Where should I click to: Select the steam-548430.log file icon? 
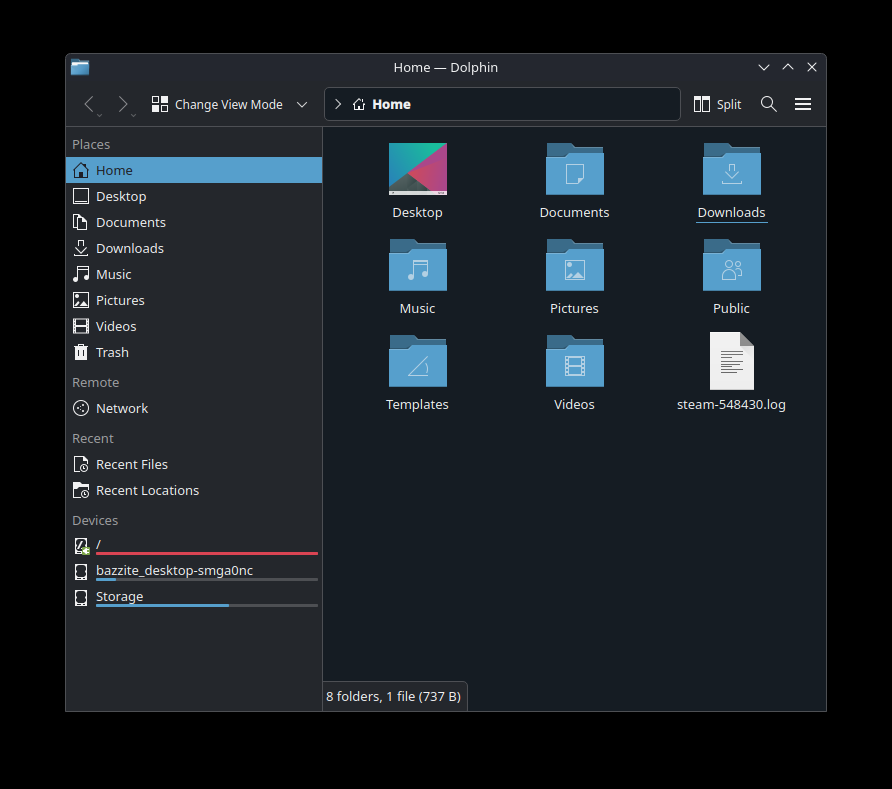click(732, 361)
